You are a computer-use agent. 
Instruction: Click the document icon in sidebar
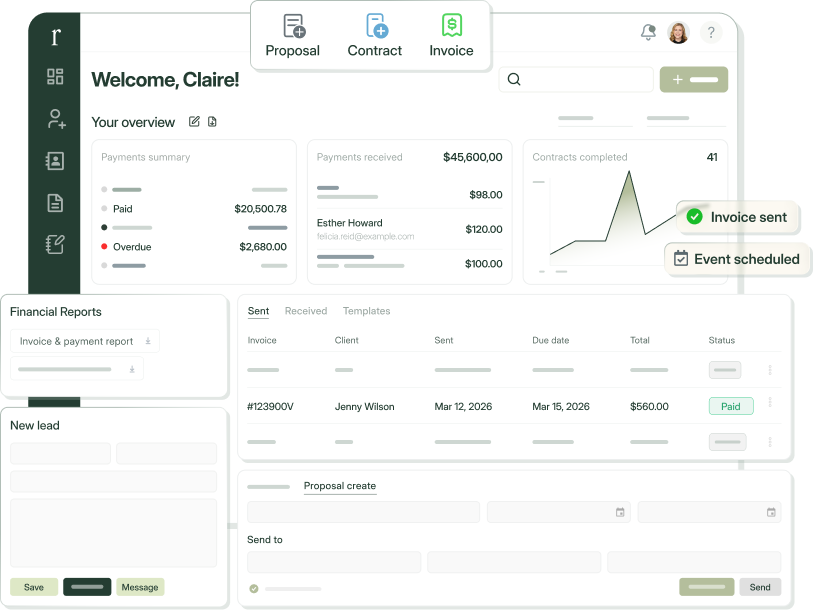coord(55,203)
